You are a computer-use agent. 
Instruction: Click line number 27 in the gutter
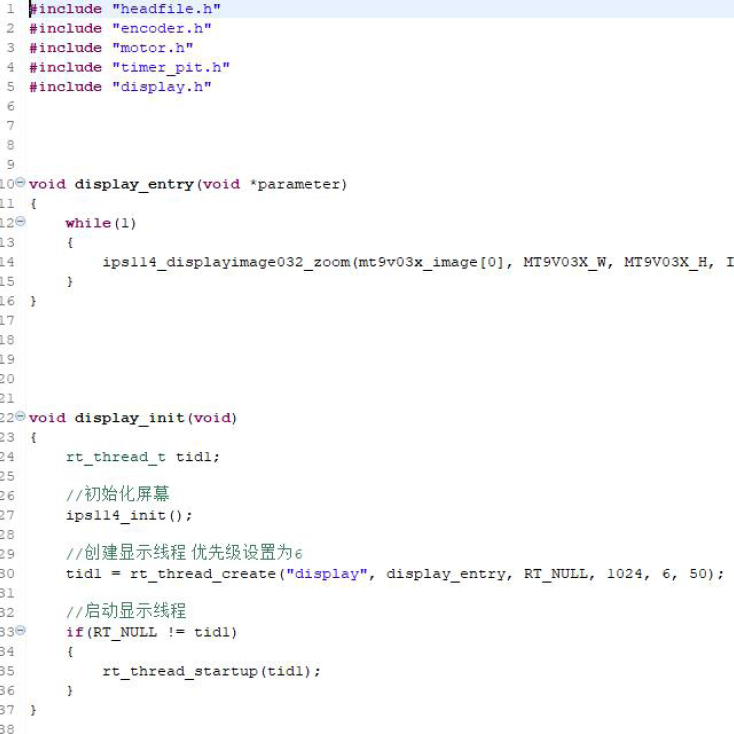tap(7, 515)
